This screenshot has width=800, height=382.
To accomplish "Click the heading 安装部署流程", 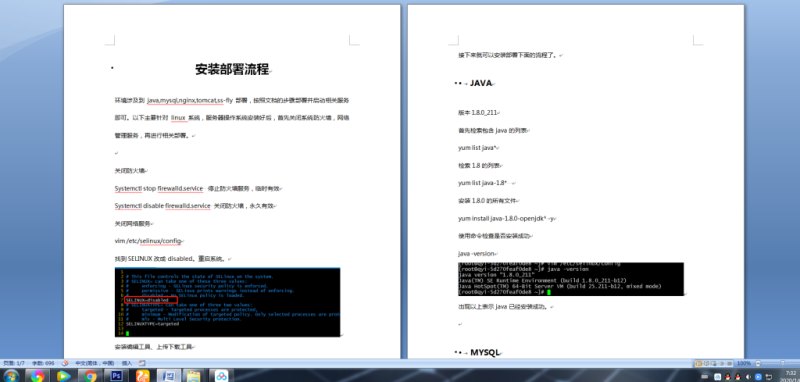I will click(x=232, y=70).
